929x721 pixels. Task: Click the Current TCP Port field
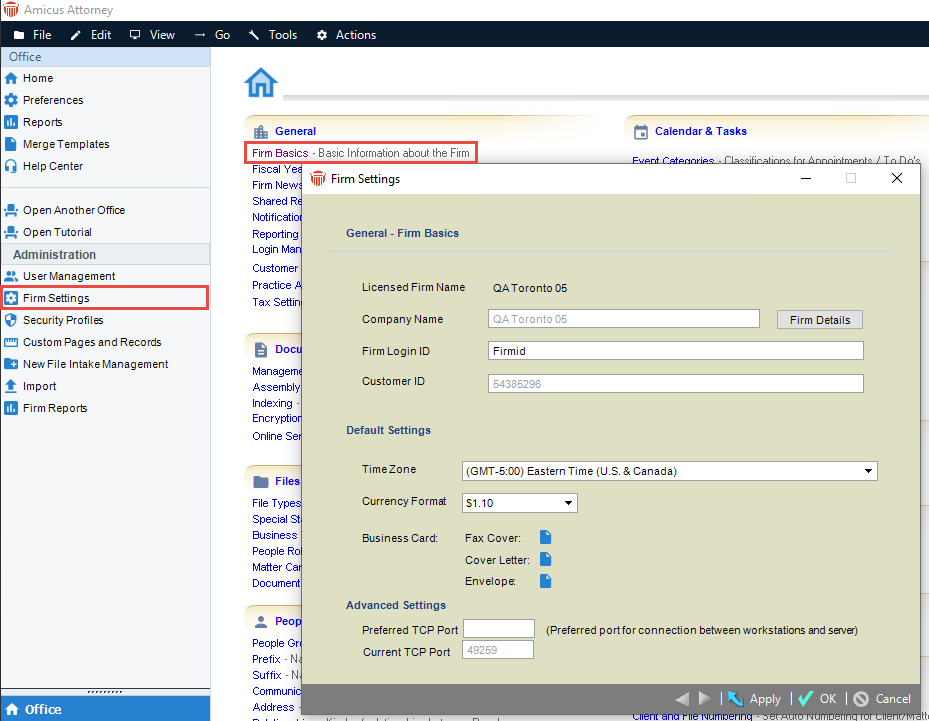498,650
